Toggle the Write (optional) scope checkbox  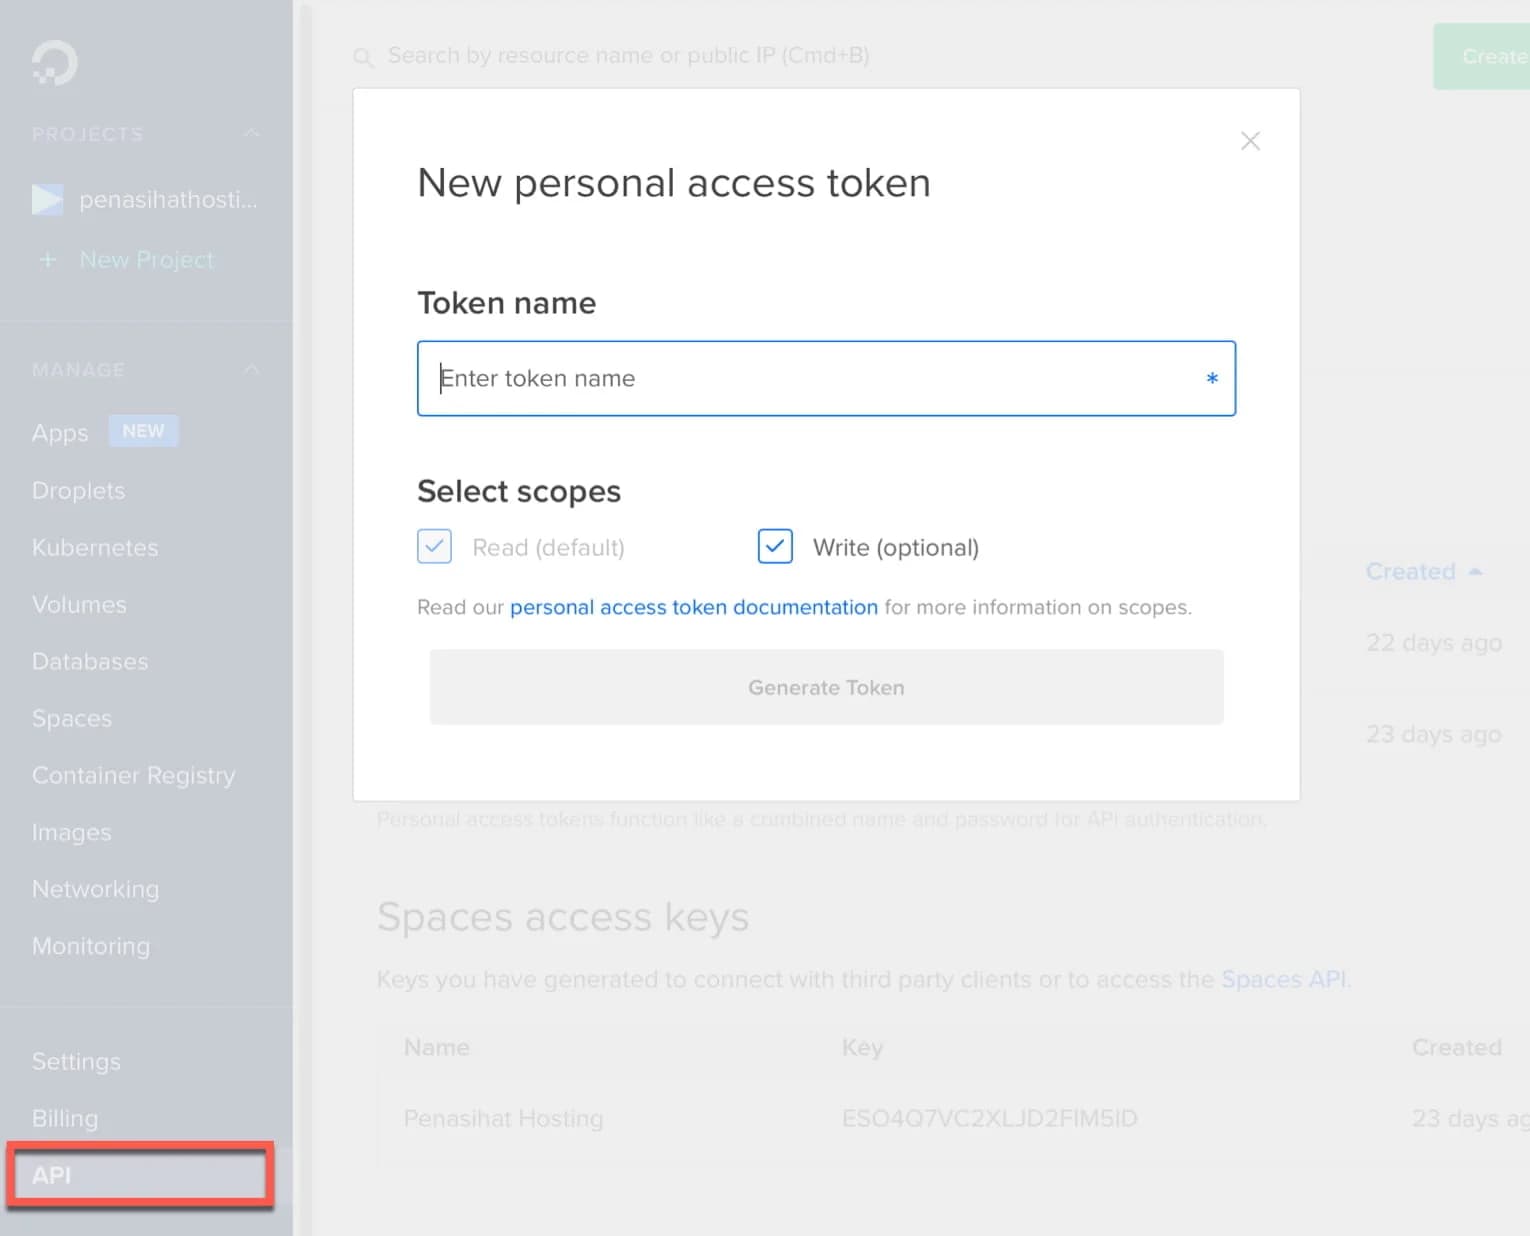point(775,547)
